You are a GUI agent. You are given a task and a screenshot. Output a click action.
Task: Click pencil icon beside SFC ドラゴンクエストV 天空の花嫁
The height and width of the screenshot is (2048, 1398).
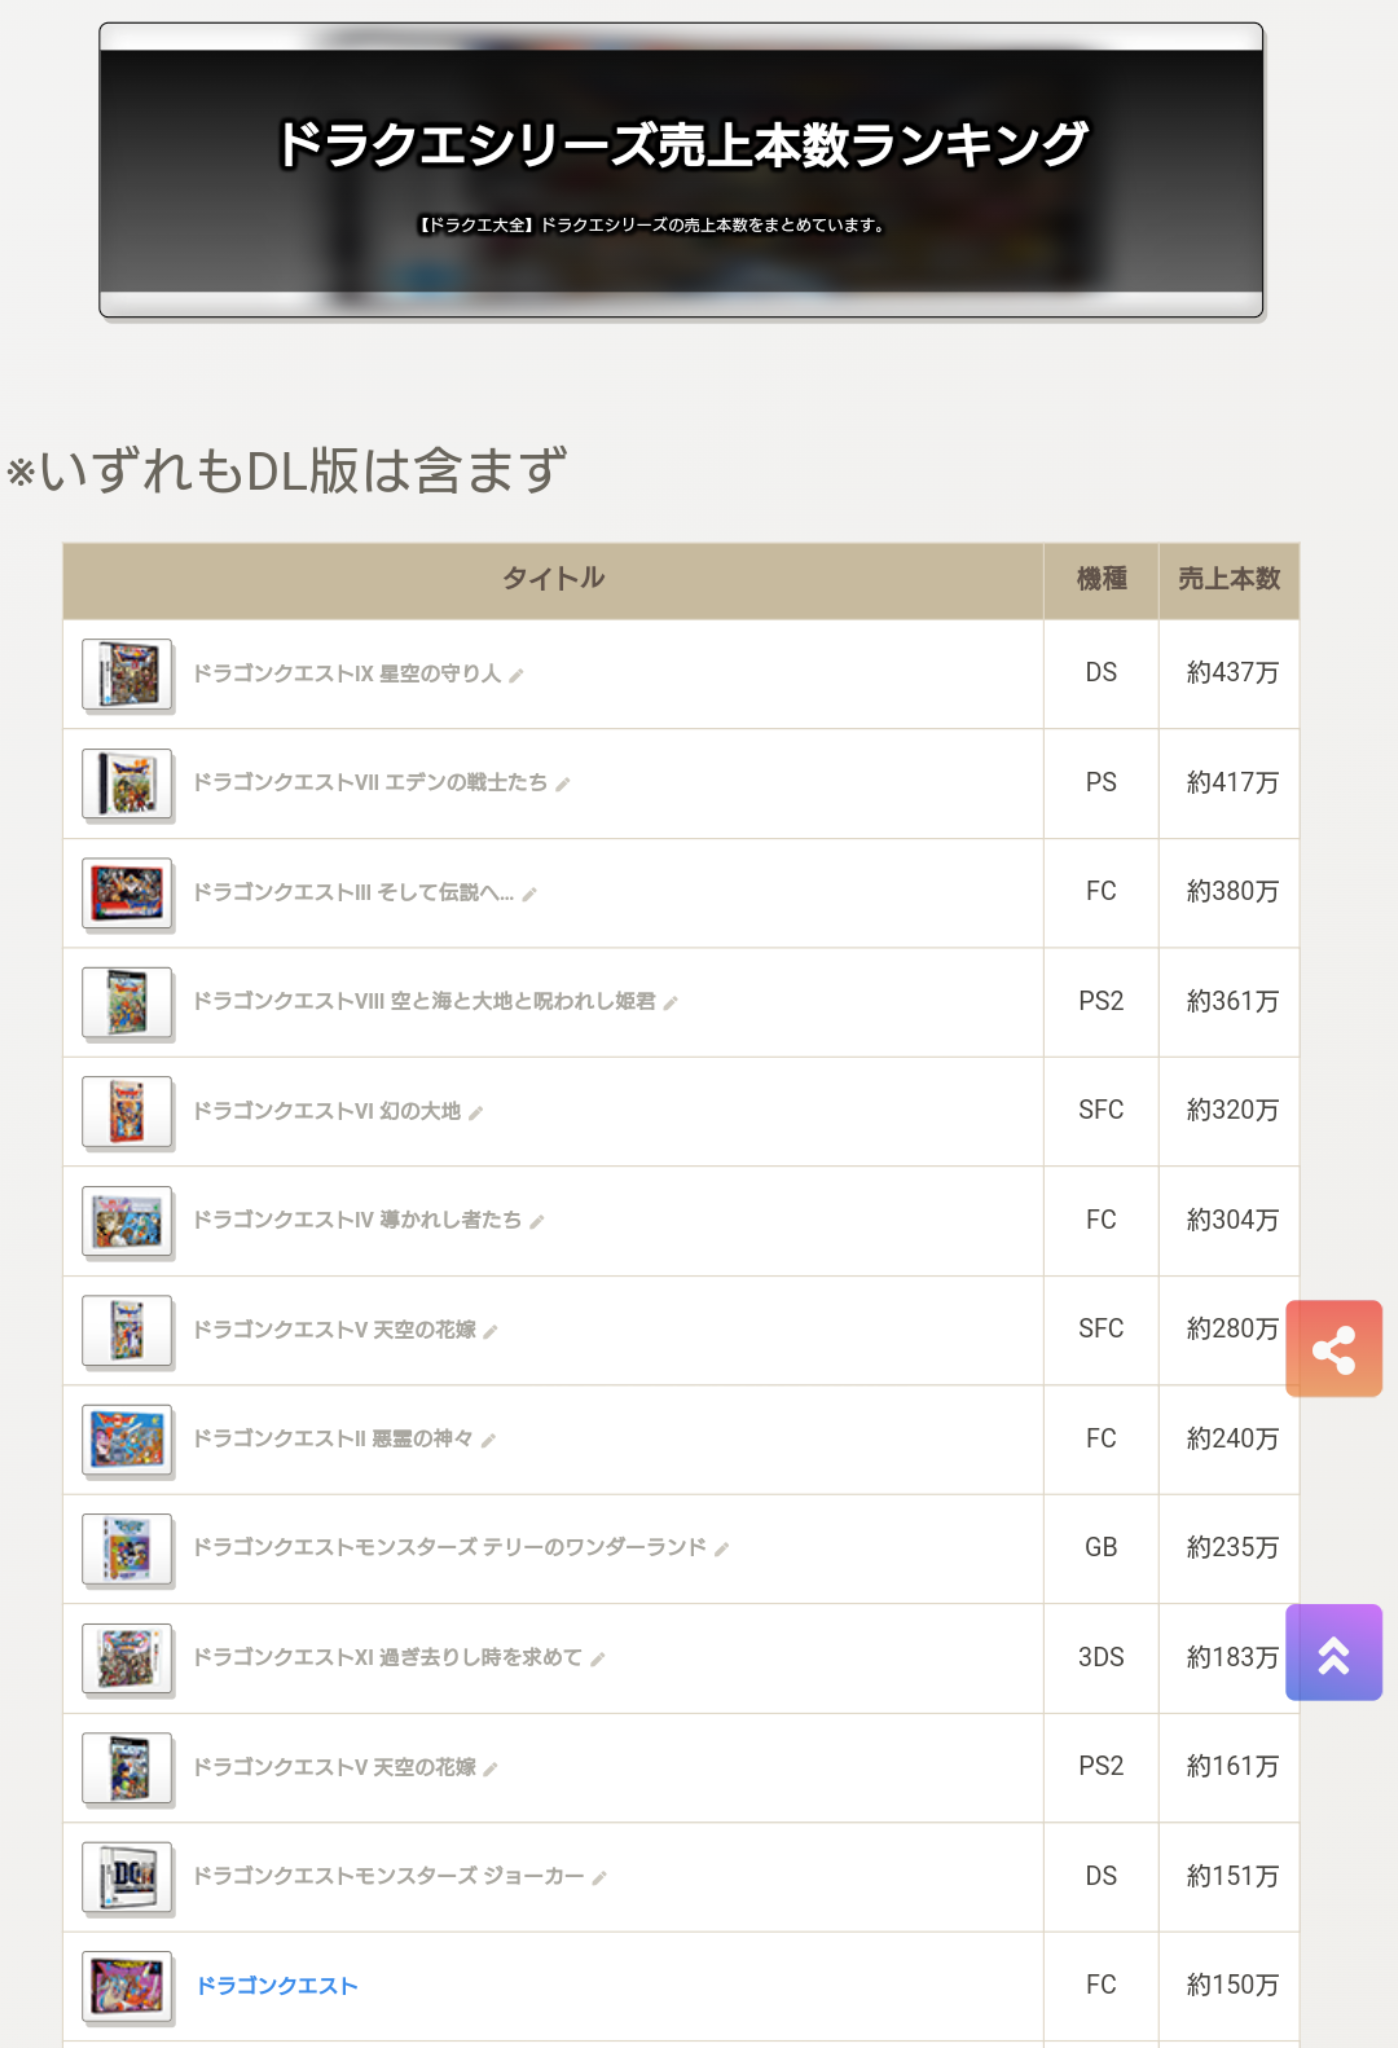click(491, 1331)
